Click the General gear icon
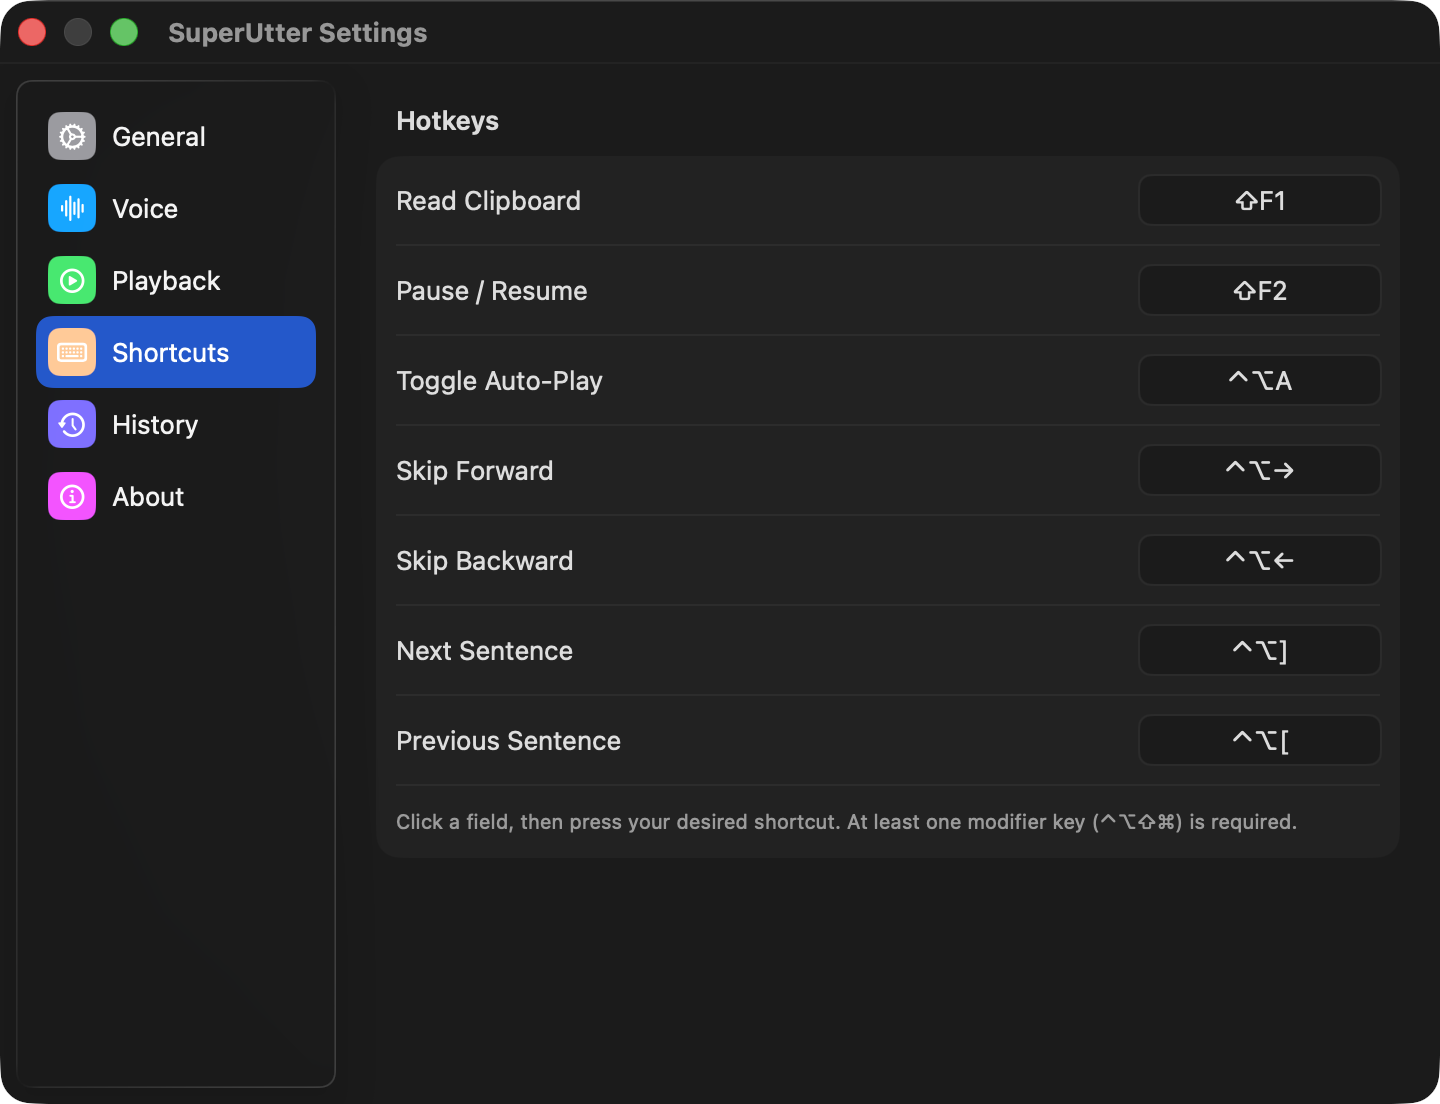Viewport: 1440px width, 1104px height. point(72,136)
